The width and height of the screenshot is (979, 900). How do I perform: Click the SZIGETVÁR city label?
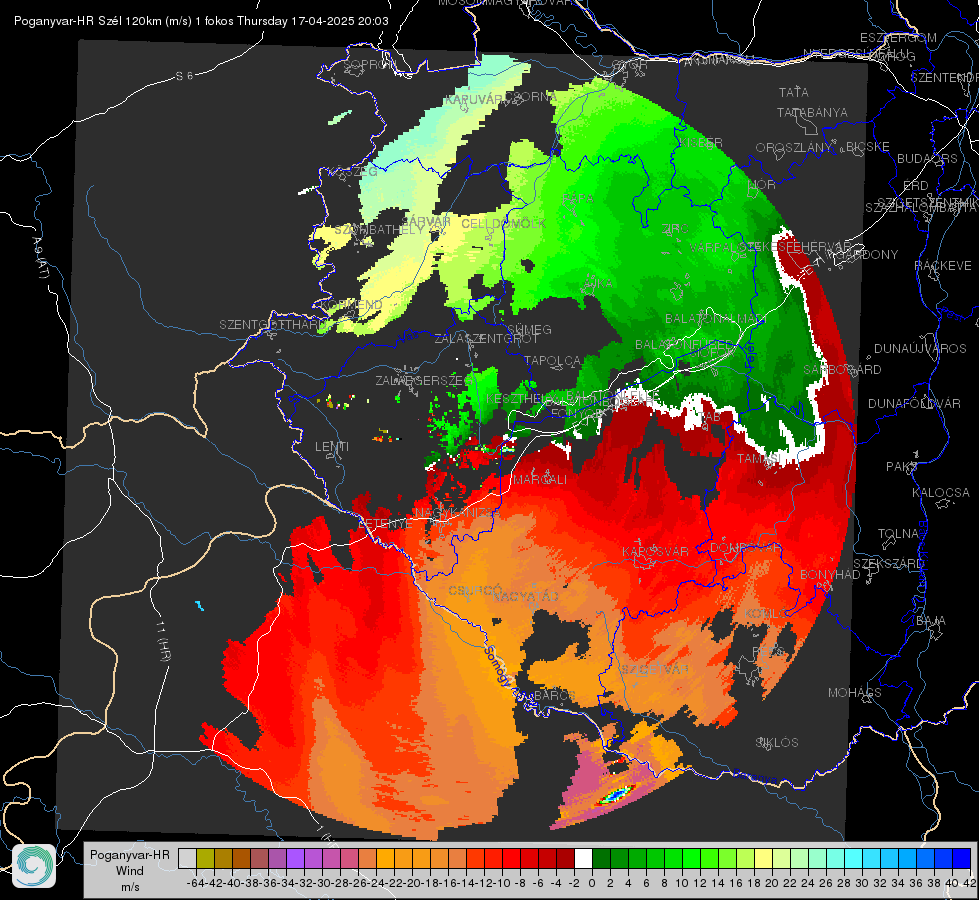[x=655, y=669]
